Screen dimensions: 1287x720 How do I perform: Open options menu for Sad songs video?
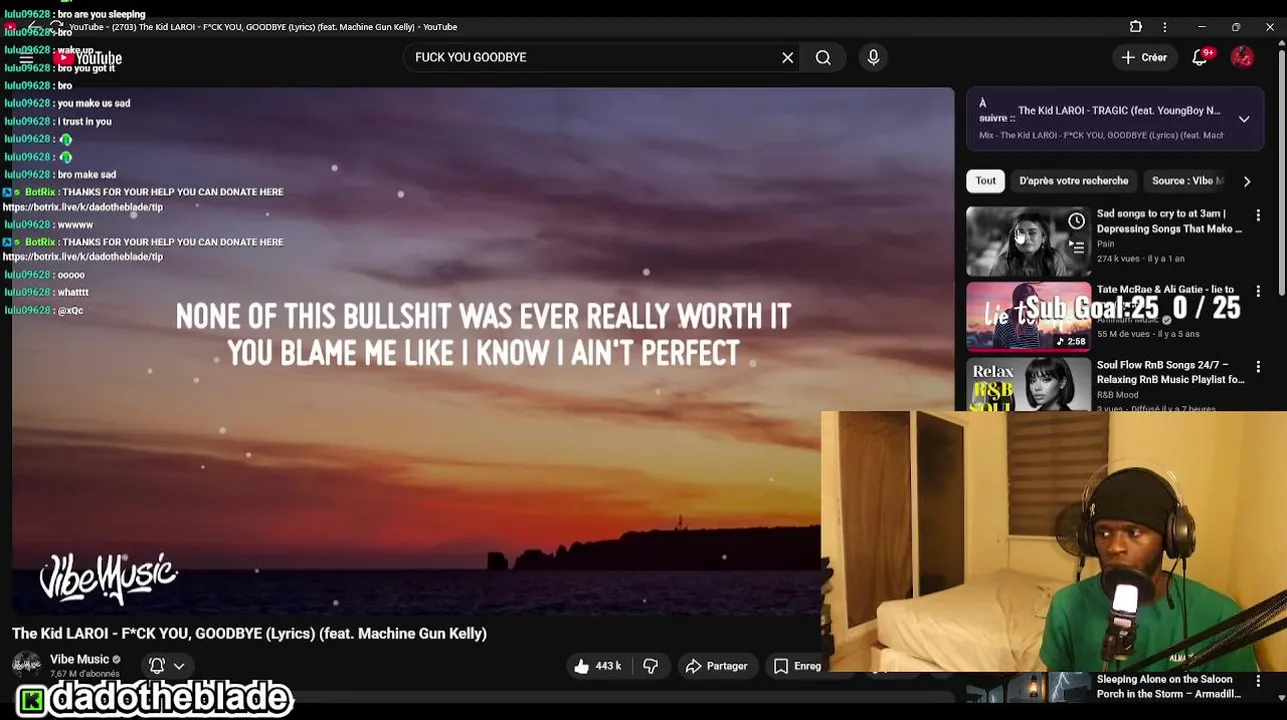1258,215
